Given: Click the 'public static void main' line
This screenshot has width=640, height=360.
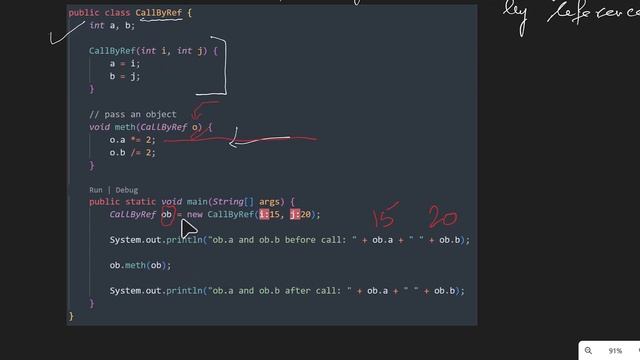Looking at the screenshot, I should (x=191, y=202).
